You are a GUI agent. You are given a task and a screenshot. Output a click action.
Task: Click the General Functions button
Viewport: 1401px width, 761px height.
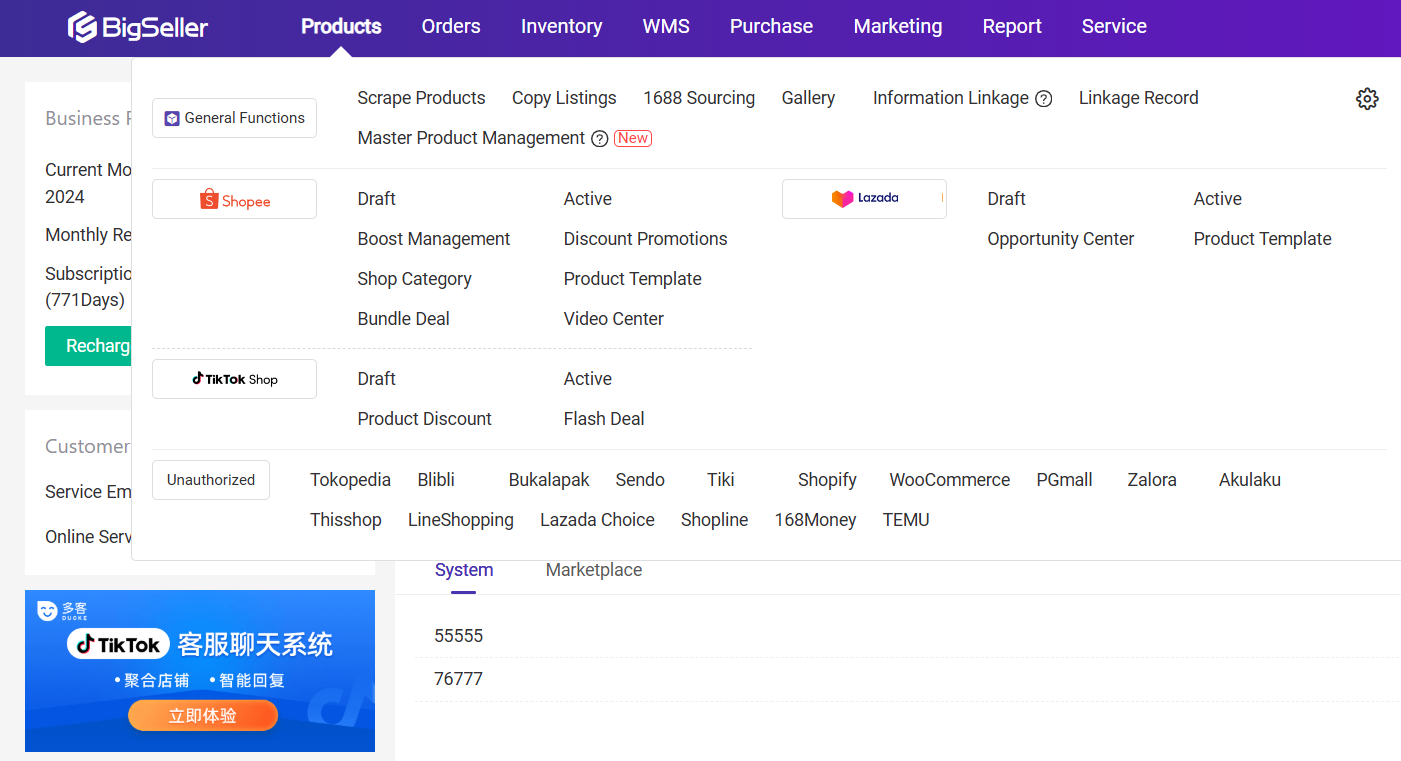[x=234, y=118]
